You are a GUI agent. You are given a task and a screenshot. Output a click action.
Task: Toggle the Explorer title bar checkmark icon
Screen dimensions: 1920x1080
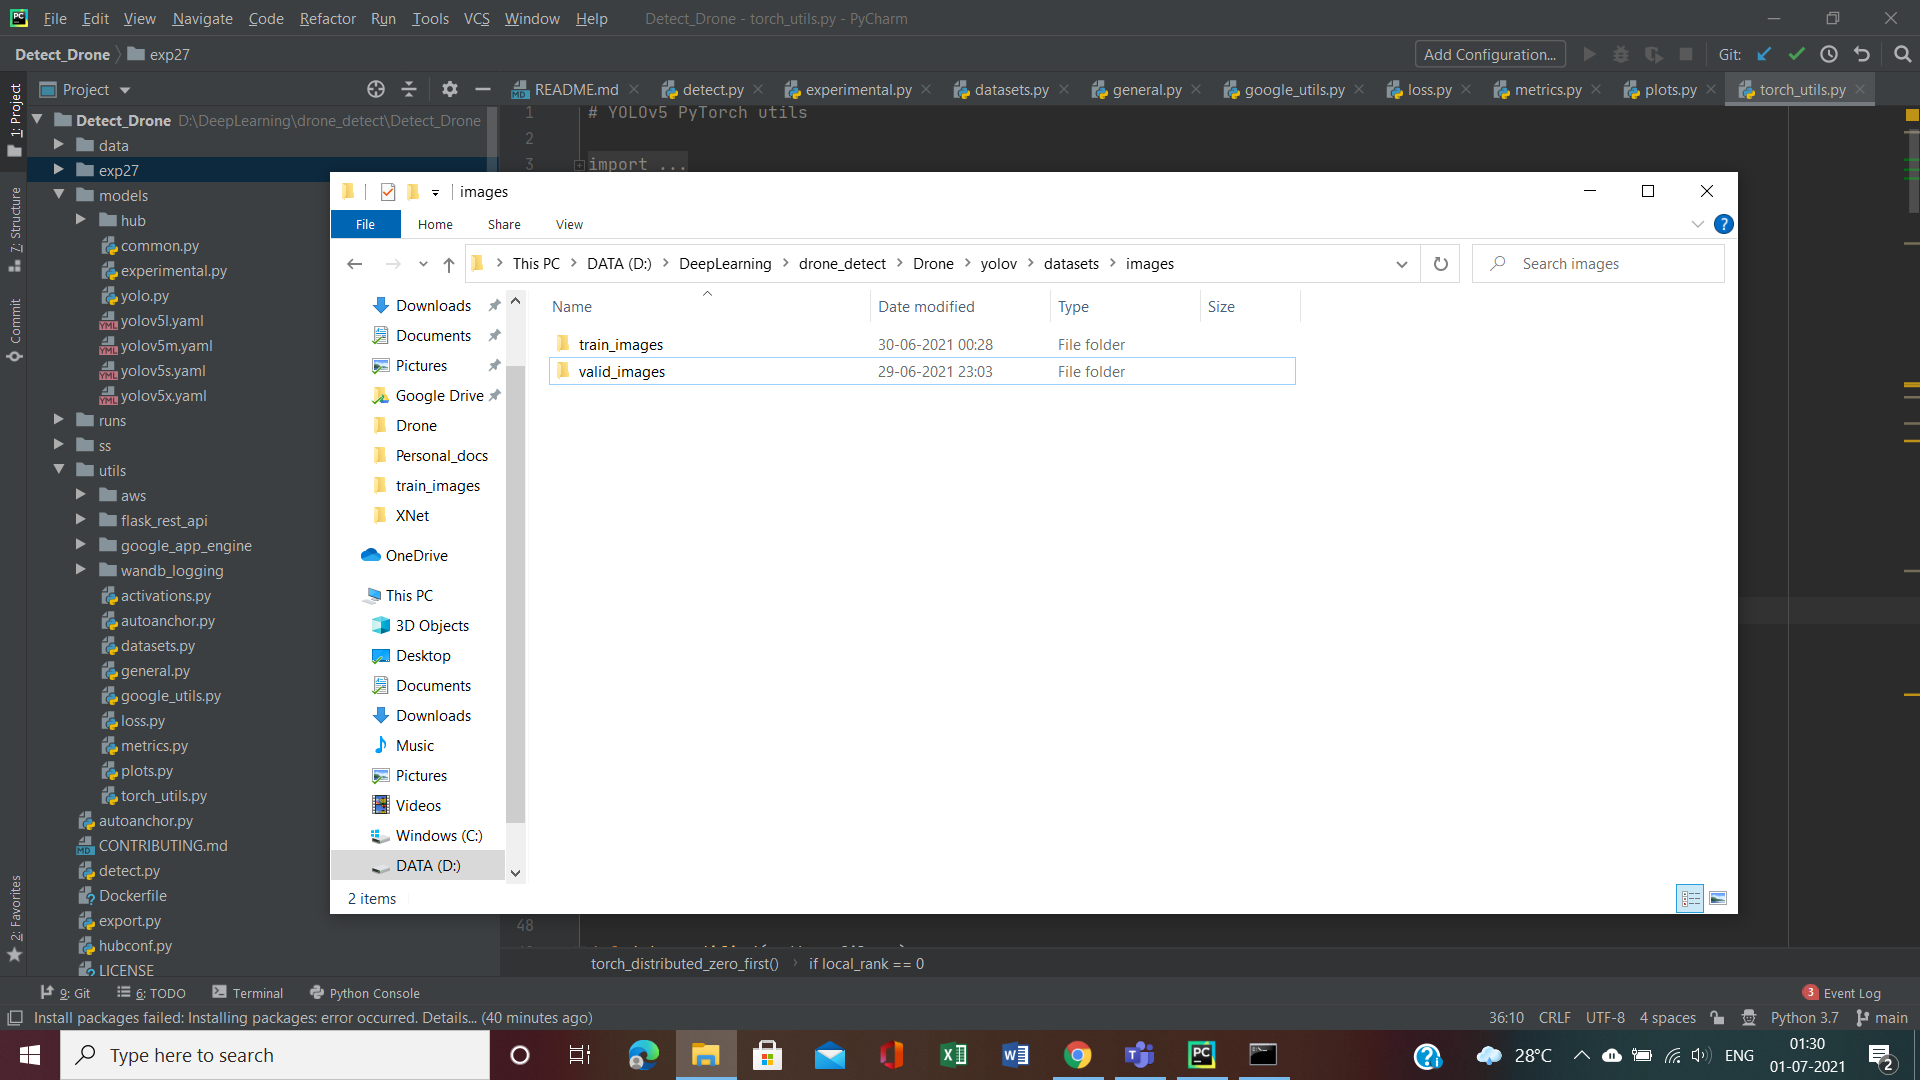(x=388, y=192)
